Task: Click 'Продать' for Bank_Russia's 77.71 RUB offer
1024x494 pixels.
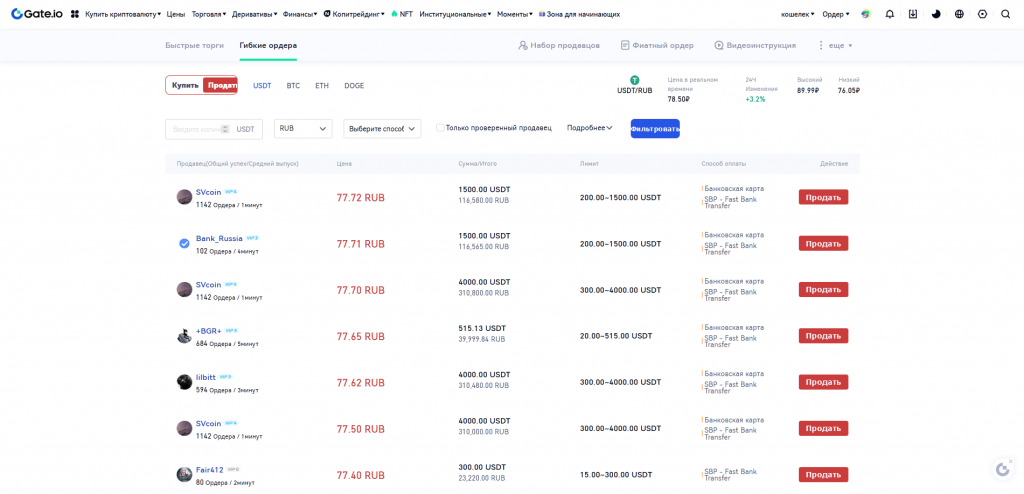Action: pos(822,243)
